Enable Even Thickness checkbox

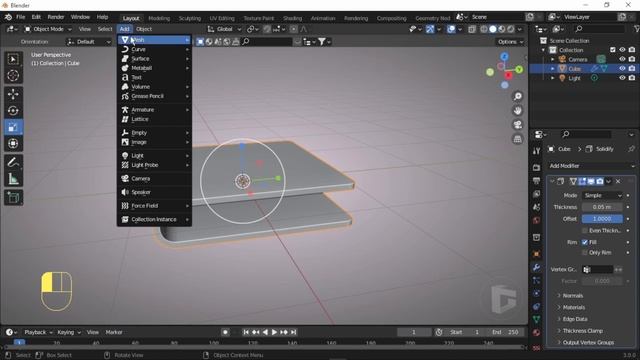[584, 231]
